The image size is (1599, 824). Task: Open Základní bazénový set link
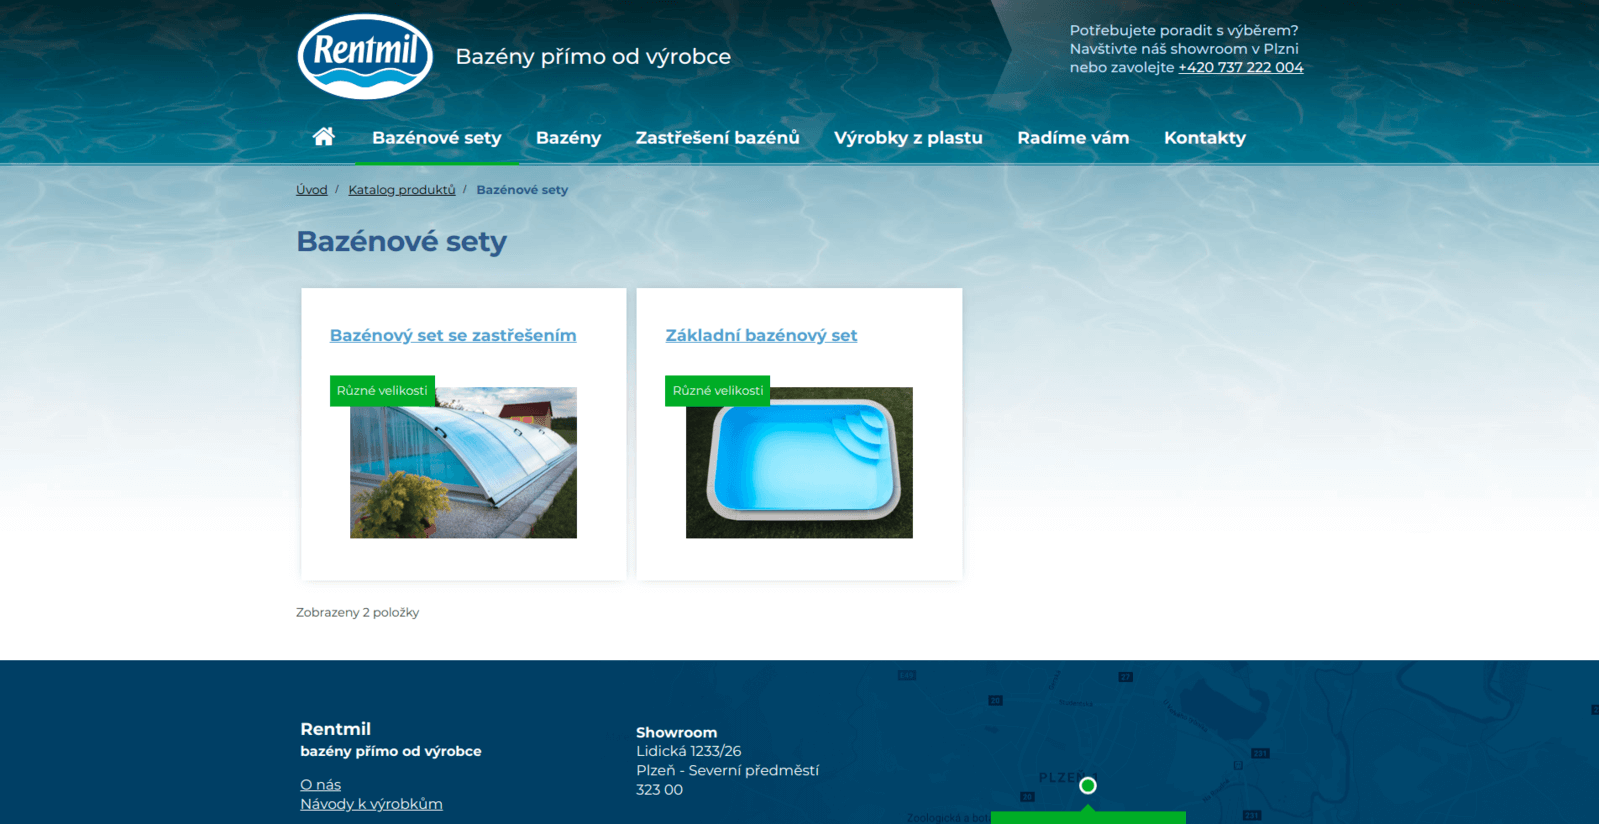(761, 336)
